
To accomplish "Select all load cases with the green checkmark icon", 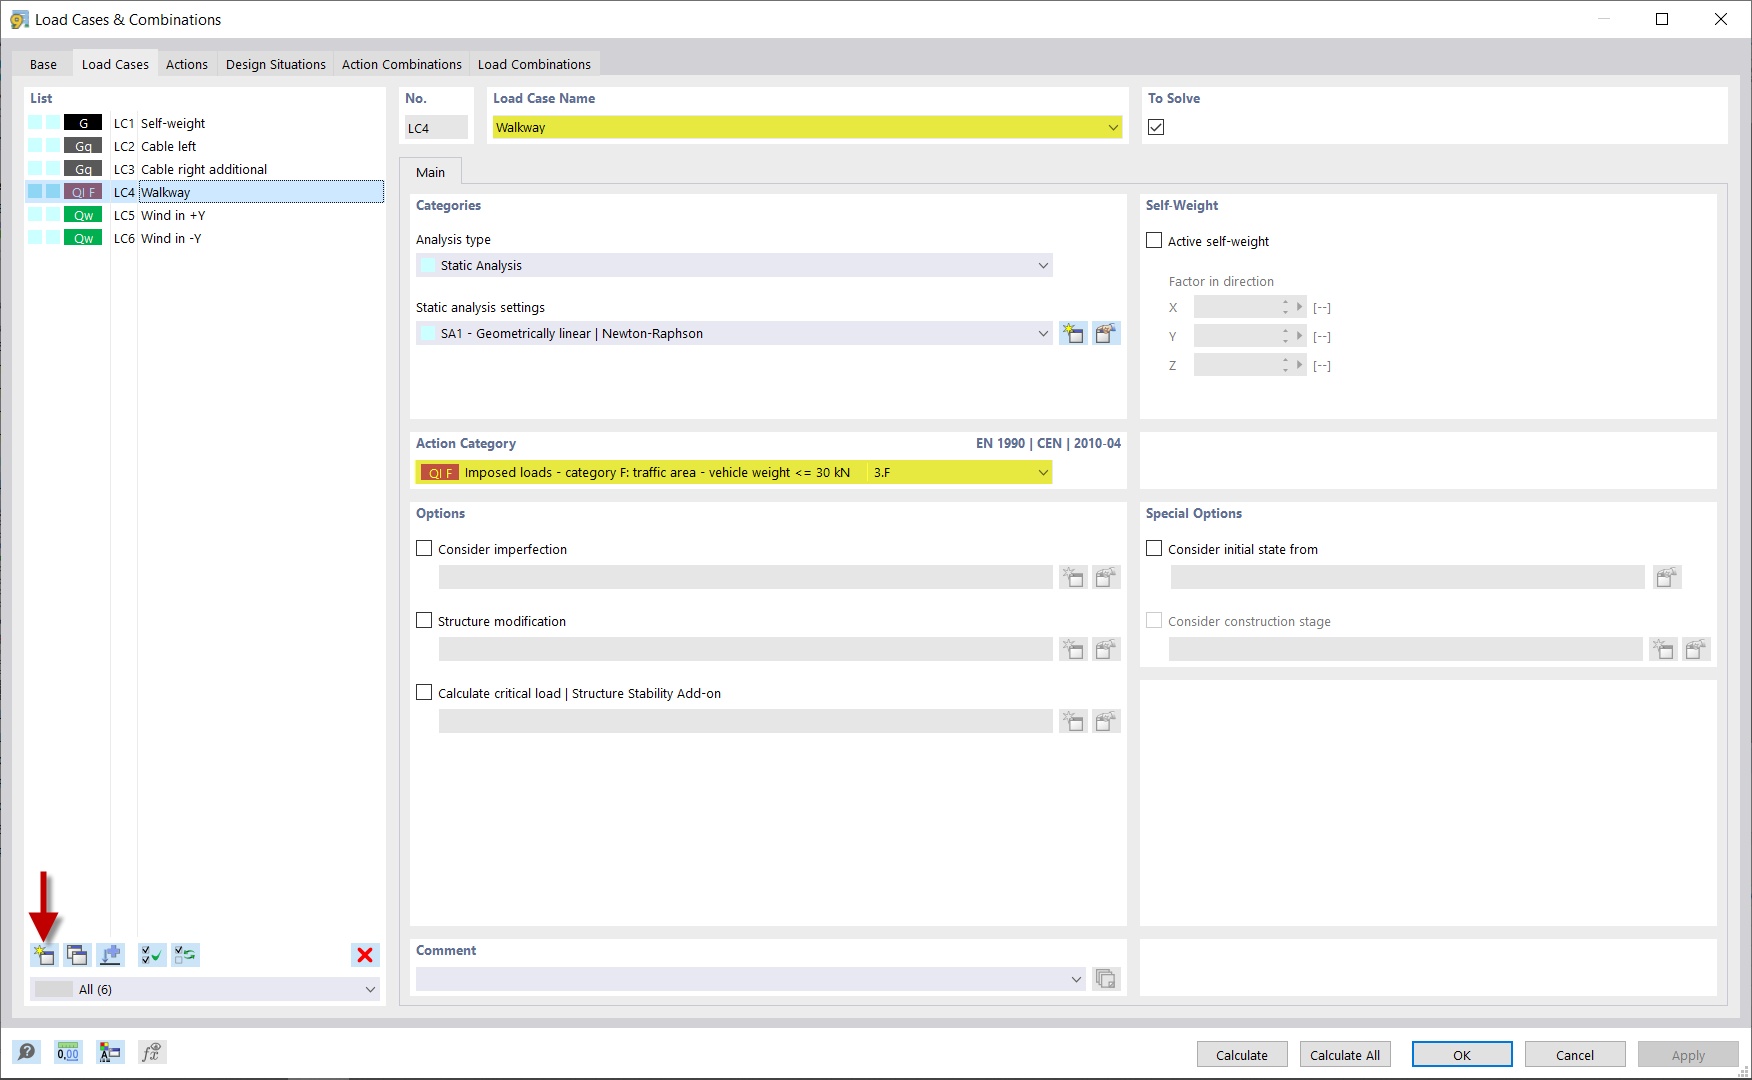I will click(152, 955).
